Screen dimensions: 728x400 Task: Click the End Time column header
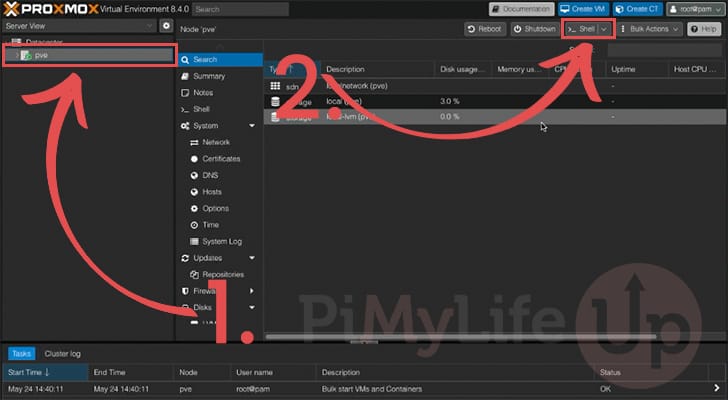pos(130,372)
